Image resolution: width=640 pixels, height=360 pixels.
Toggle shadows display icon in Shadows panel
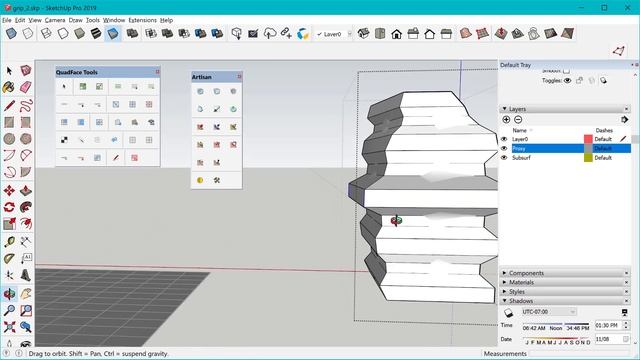click(508, 313)
